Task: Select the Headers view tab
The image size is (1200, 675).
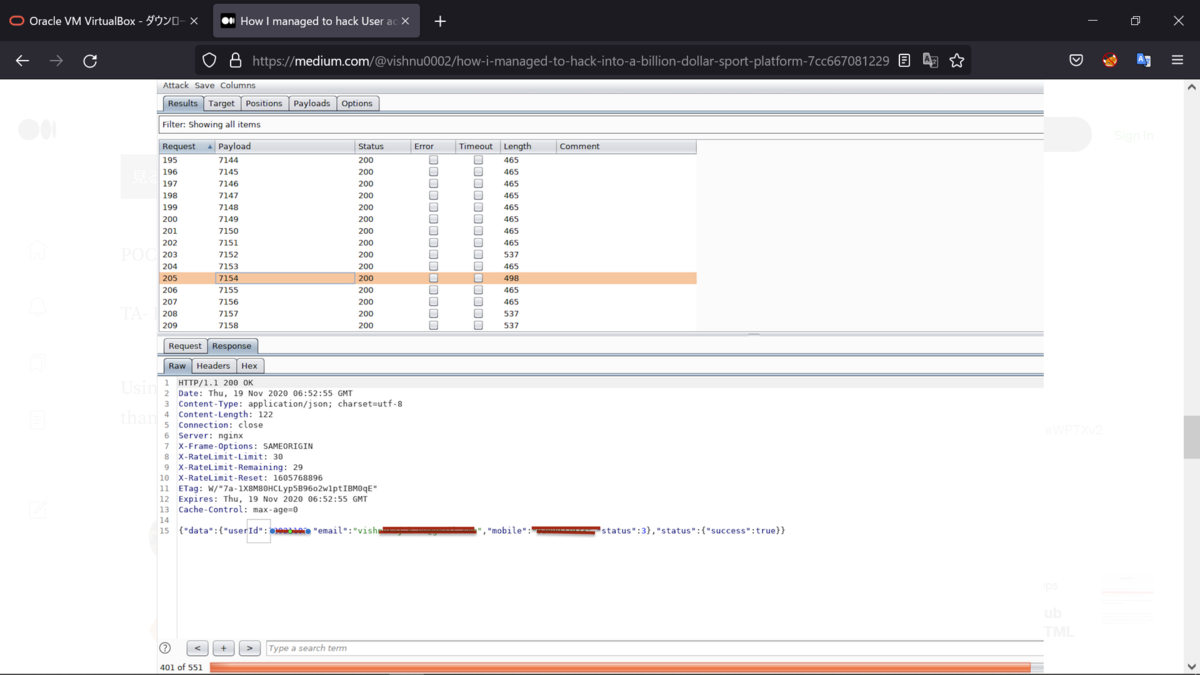Action: 213,366
